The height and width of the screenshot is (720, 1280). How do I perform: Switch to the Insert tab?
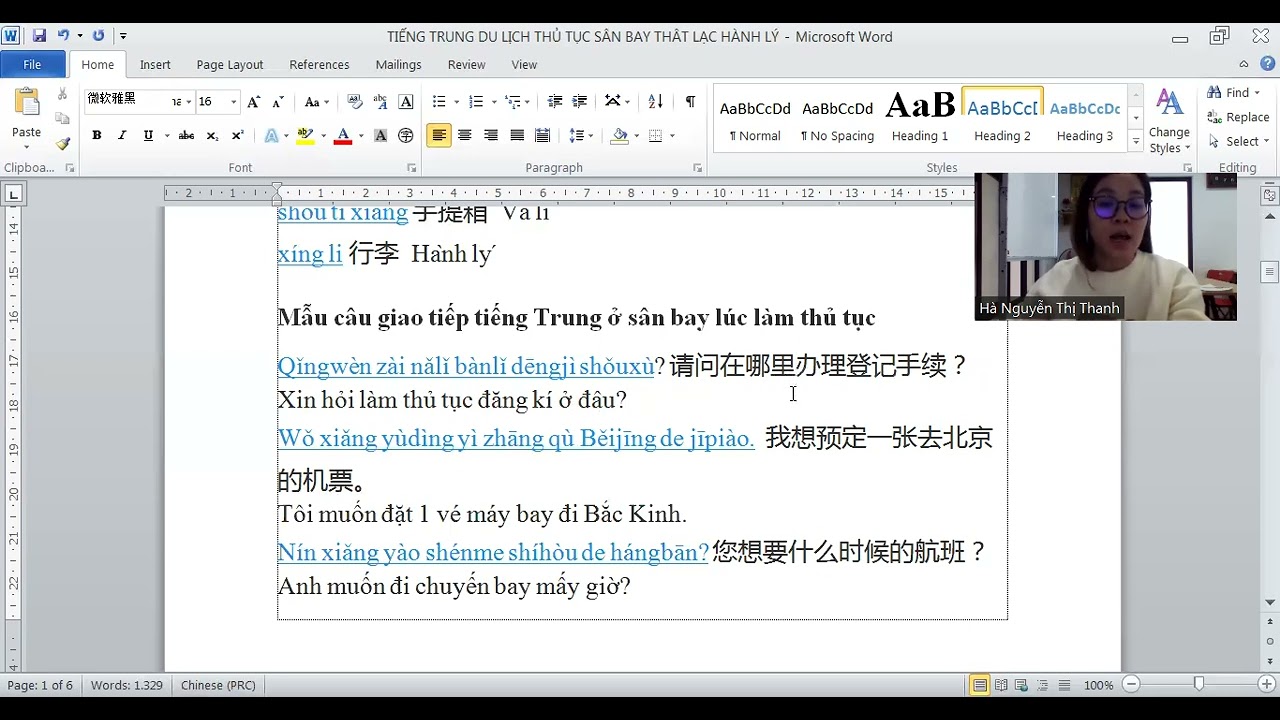click(155, 65)
